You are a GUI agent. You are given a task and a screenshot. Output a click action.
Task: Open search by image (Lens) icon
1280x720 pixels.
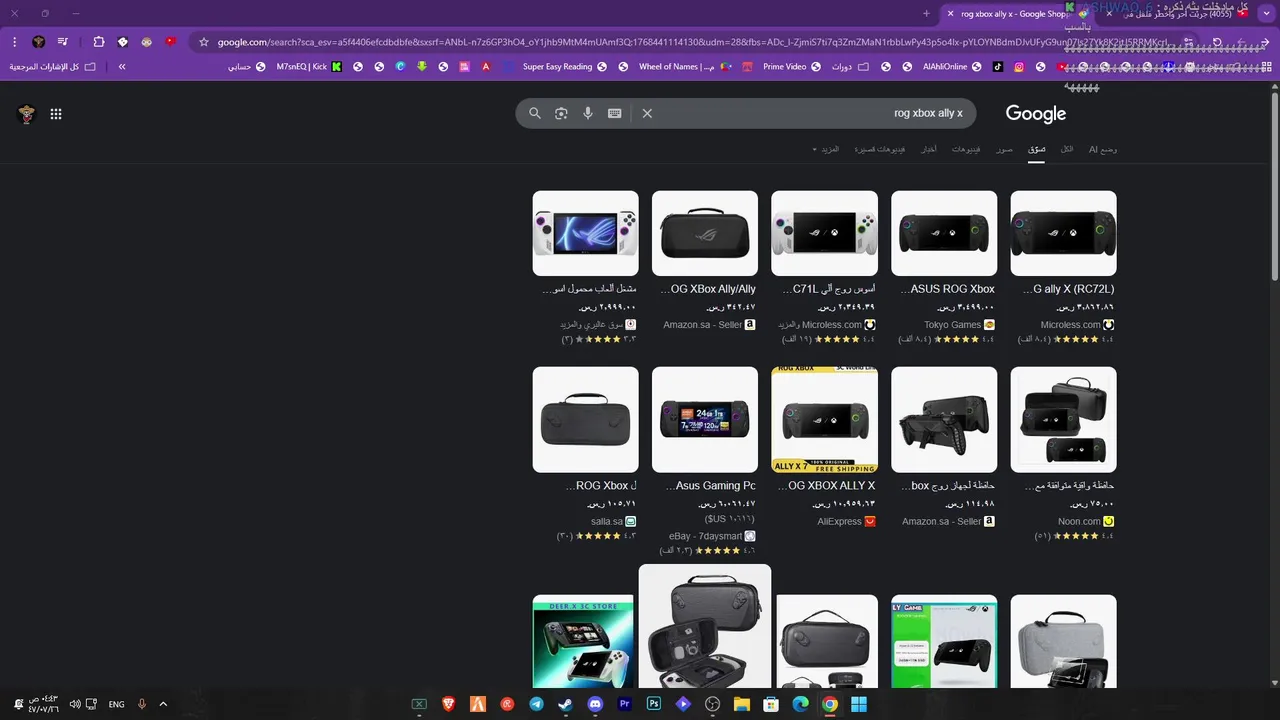pyautogui.click(x=561, y=113)
